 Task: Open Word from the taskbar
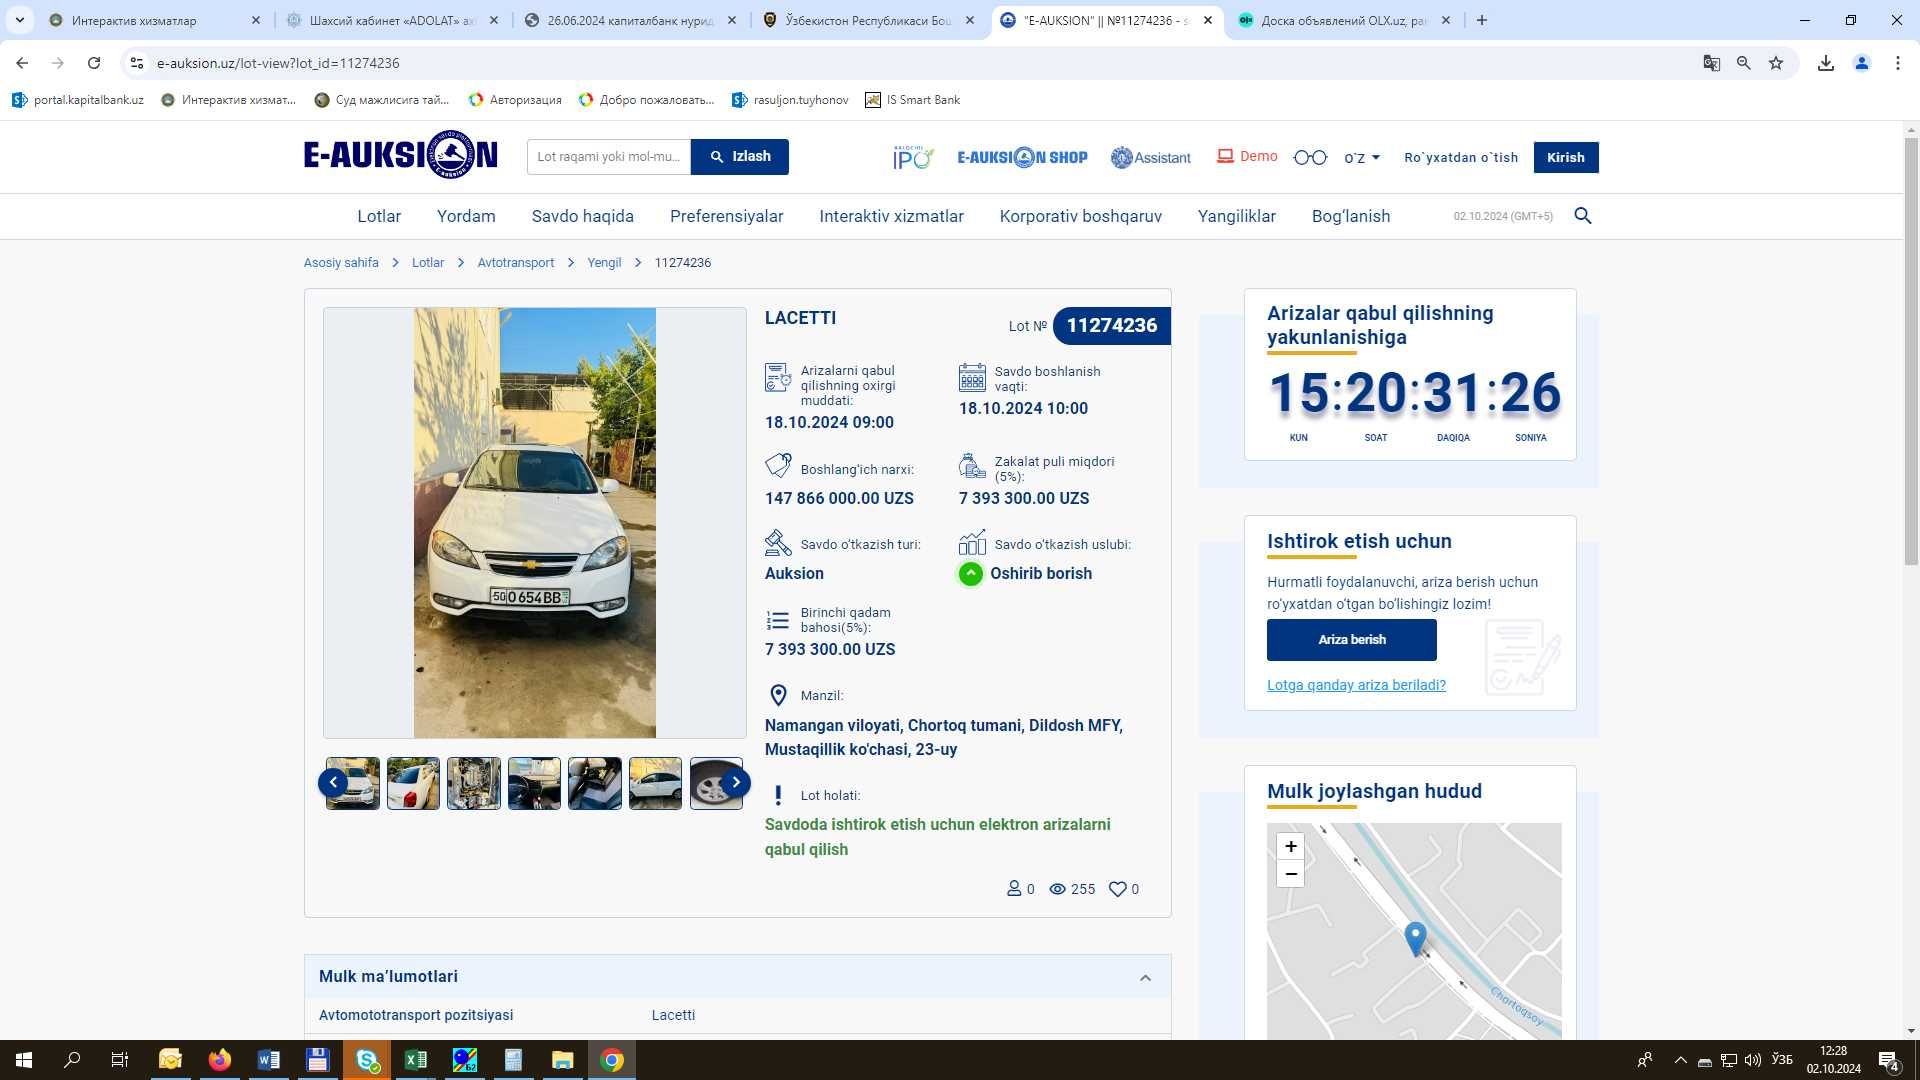pyautogui.click(x=268, y=1060)
